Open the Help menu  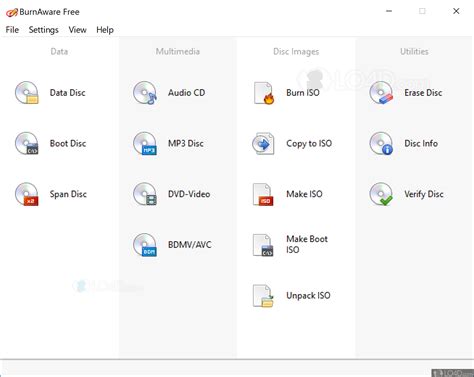click(105, 30)
